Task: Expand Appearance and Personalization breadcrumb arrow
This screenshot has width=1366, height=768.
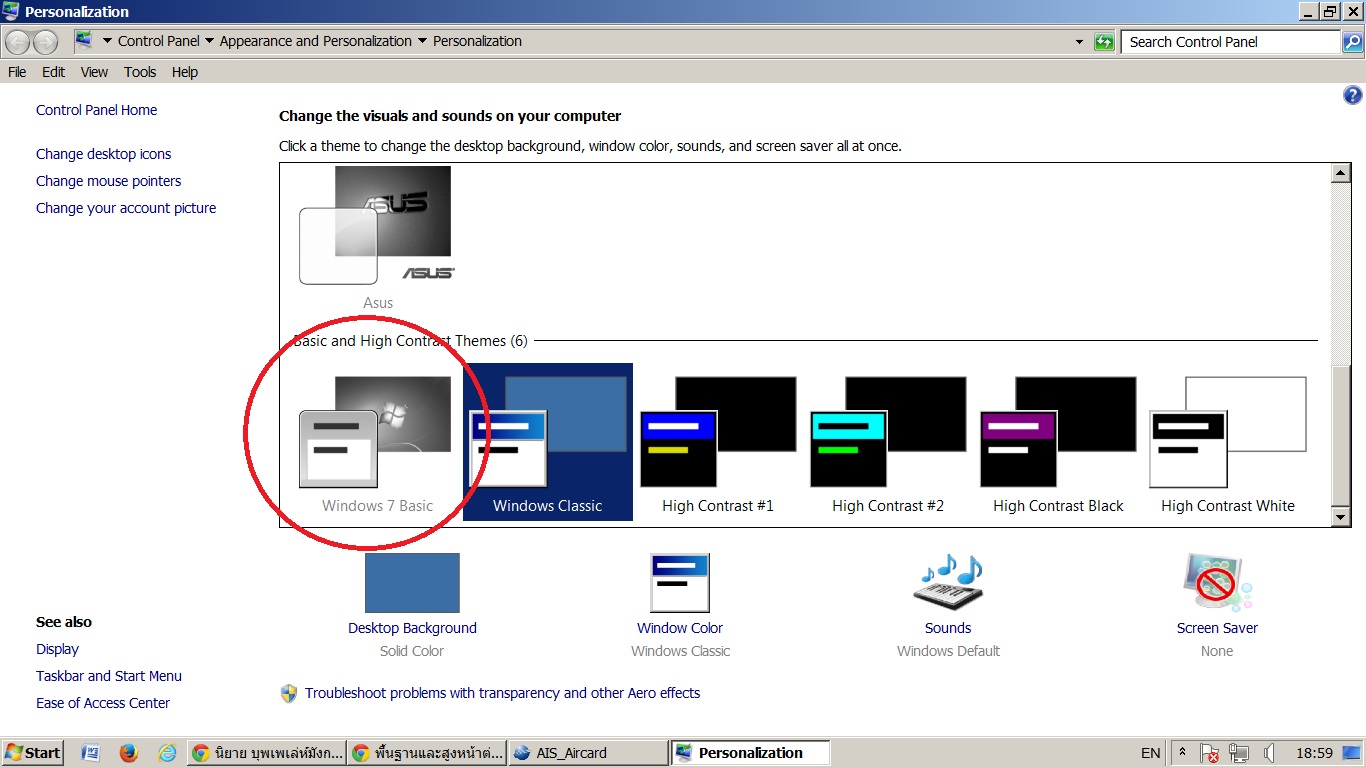Action: [x=422, y=42]
